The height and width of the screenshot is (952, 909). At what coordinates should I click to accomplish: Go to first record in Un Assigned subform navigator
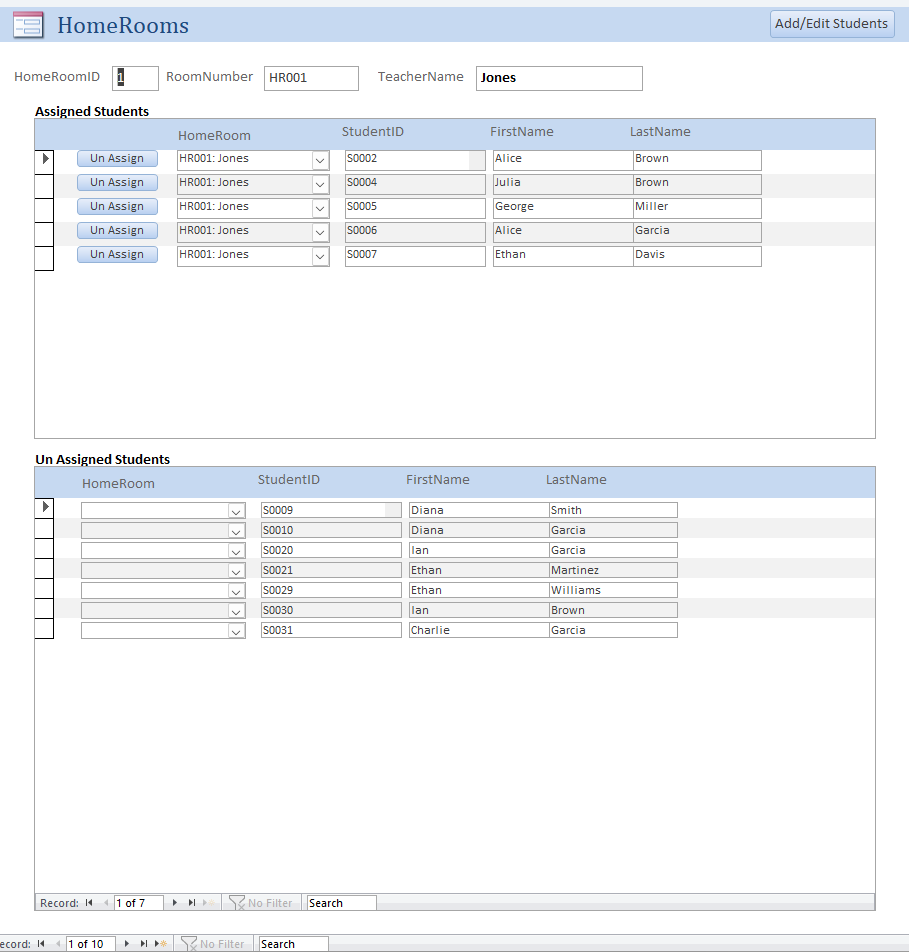89,903
